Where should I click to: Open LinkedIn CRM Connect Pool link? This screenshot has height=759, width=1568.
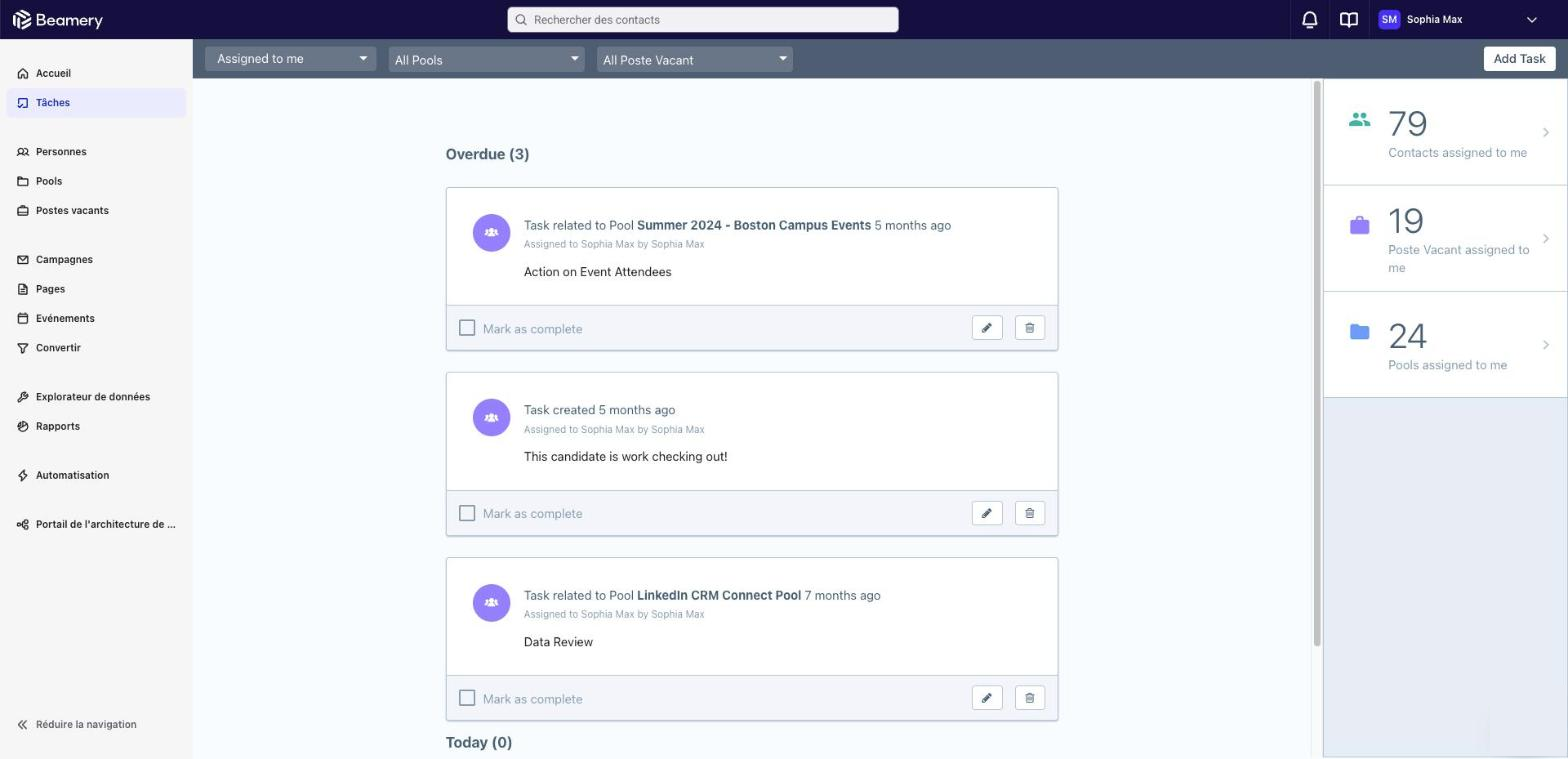tap(718, 595)
